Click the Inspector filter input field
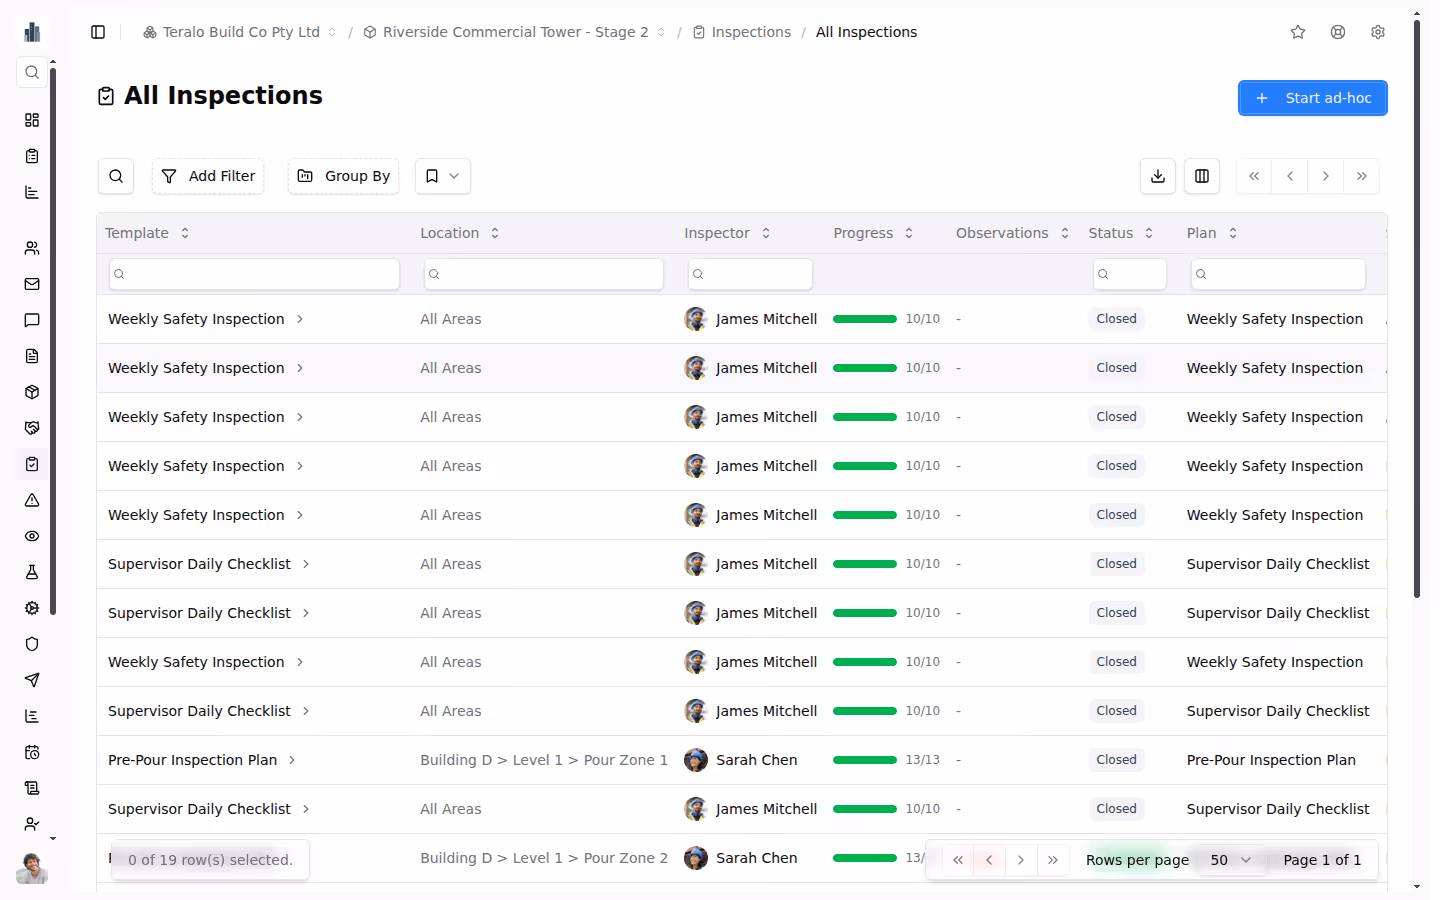This screenshot has height=900, width=1440. tap(751, 274)
